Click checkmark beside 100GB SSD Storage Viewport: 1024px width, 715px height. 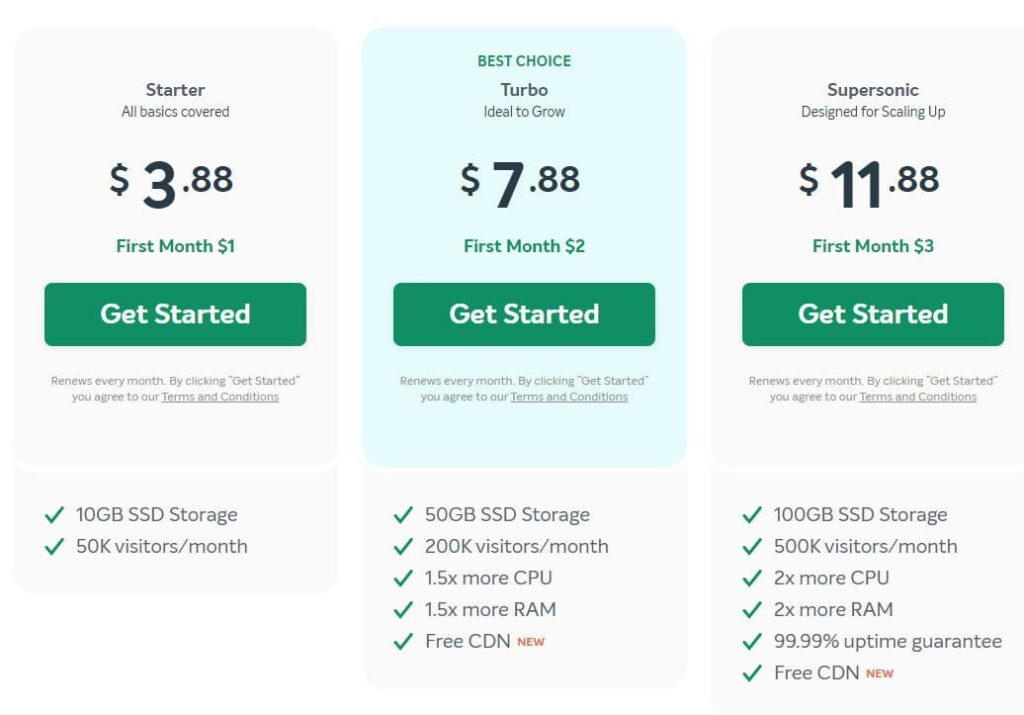pyautogui.click(x=752, y=515)
